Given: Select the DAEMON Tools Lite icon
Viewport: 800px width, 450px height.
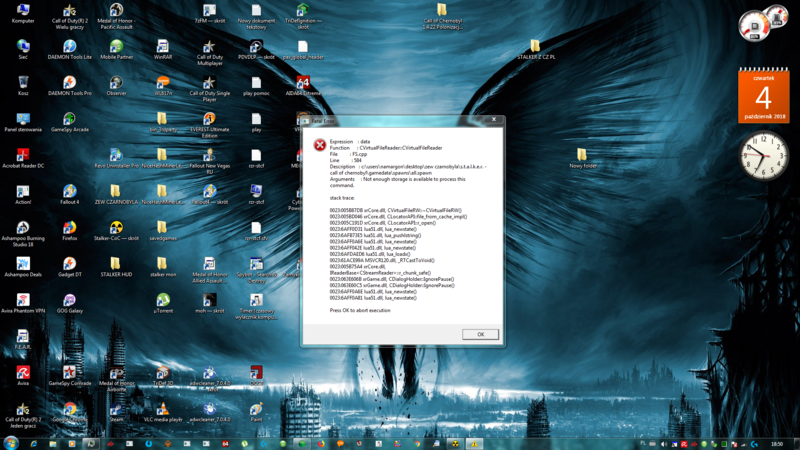Looking at the screenshot, I should click(70, 49).
